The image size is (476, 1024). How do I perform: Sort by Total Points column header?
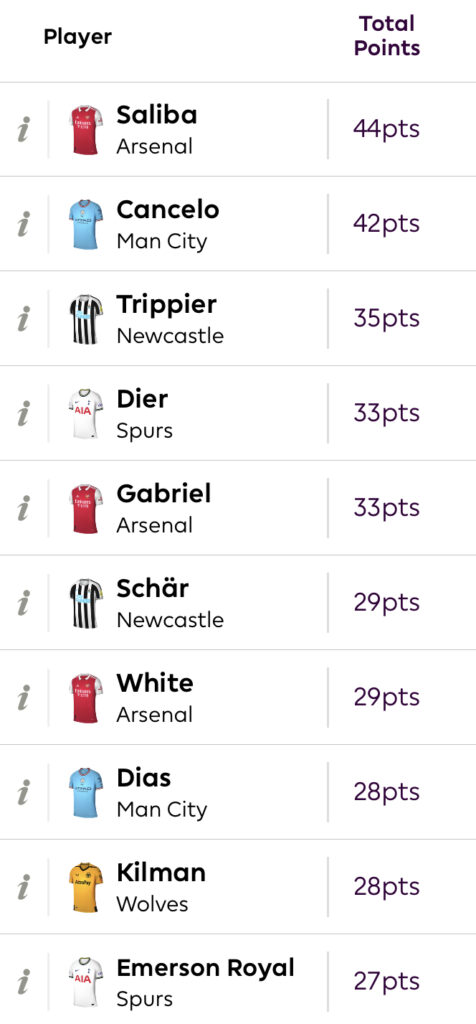(387, 36)
